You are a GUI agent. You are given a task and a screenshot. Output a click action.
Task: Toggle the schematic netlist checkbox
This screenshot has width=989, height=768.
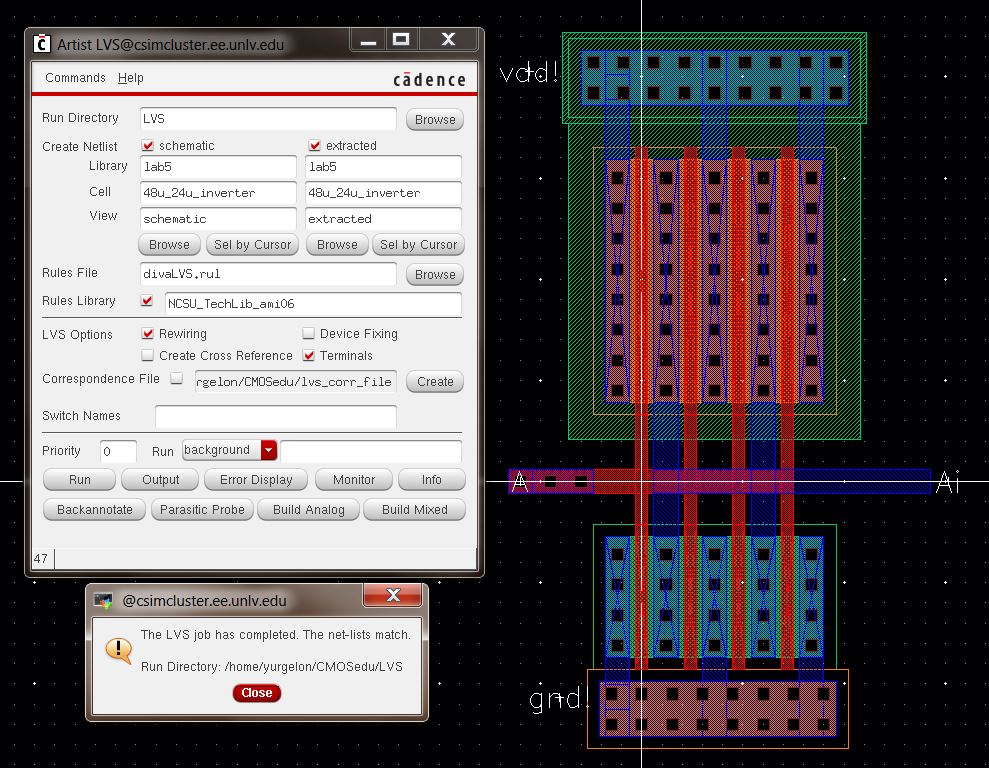pyautogui.click(x=148, y=146)
